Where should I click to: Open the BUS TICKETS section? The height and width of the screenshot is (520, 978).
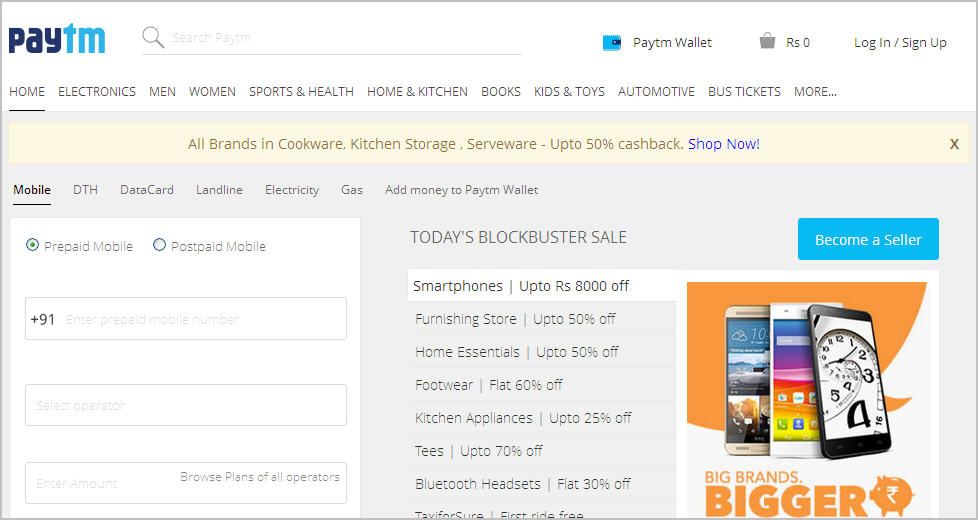click(744, 92)
